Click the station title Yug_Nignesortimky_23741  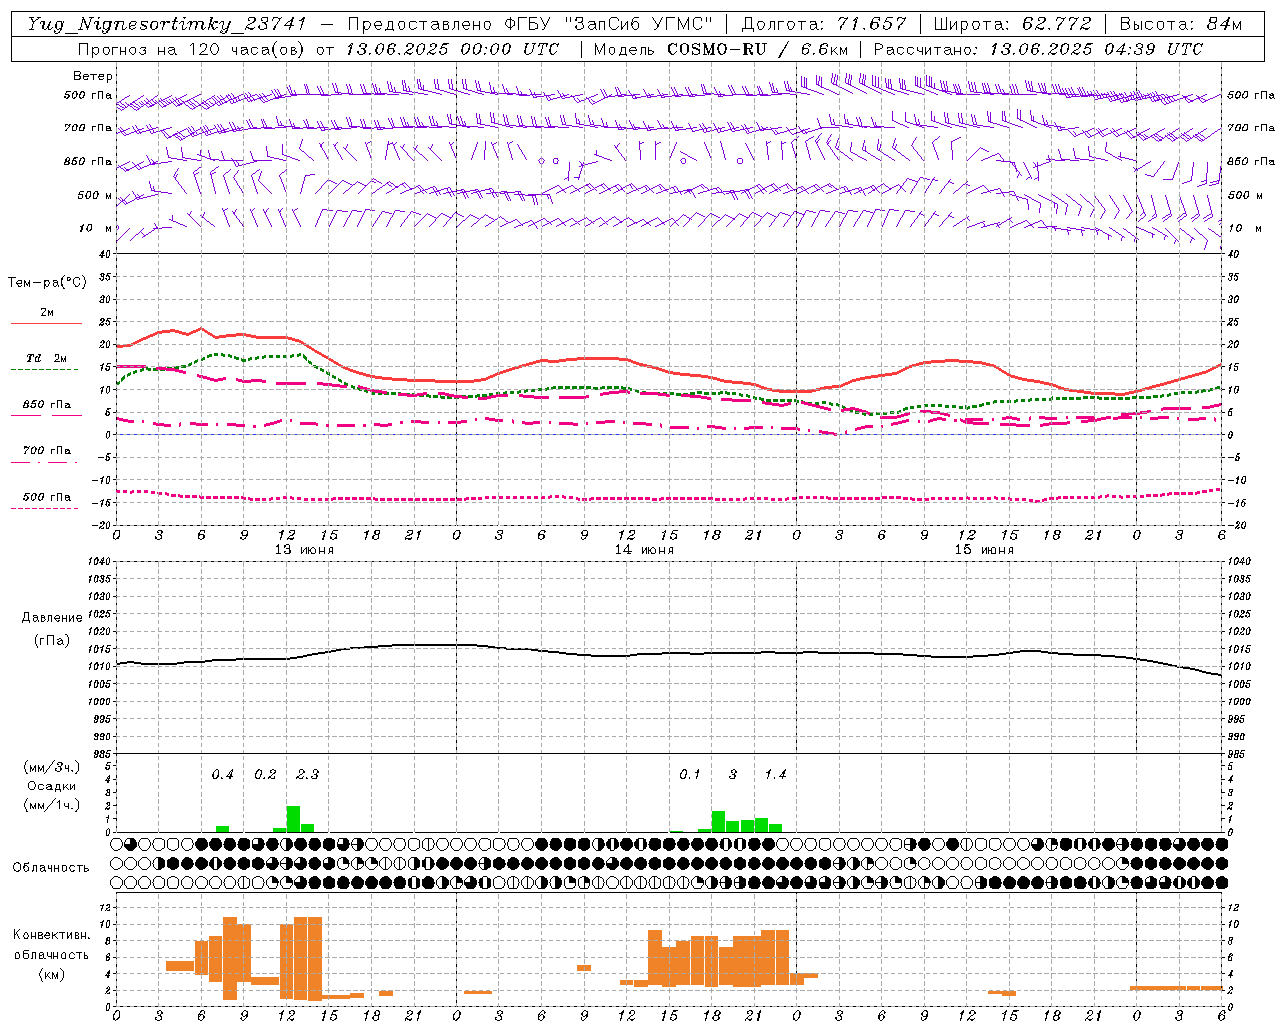pos(167,24)
